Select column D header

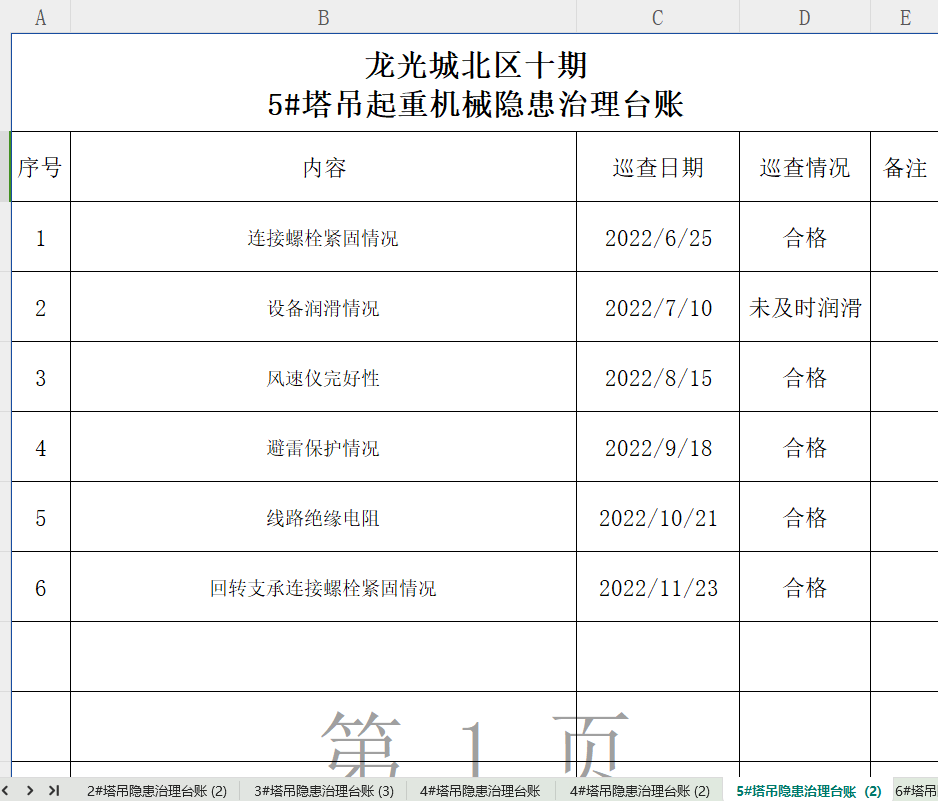(804, 17)
